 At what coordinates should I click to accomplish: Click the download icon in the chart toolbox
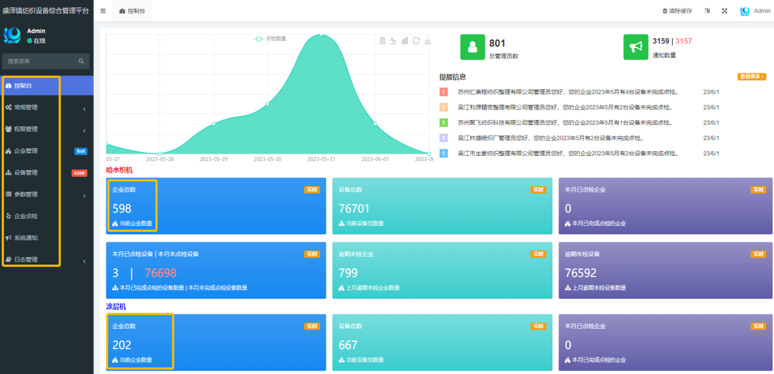point(427,41)
